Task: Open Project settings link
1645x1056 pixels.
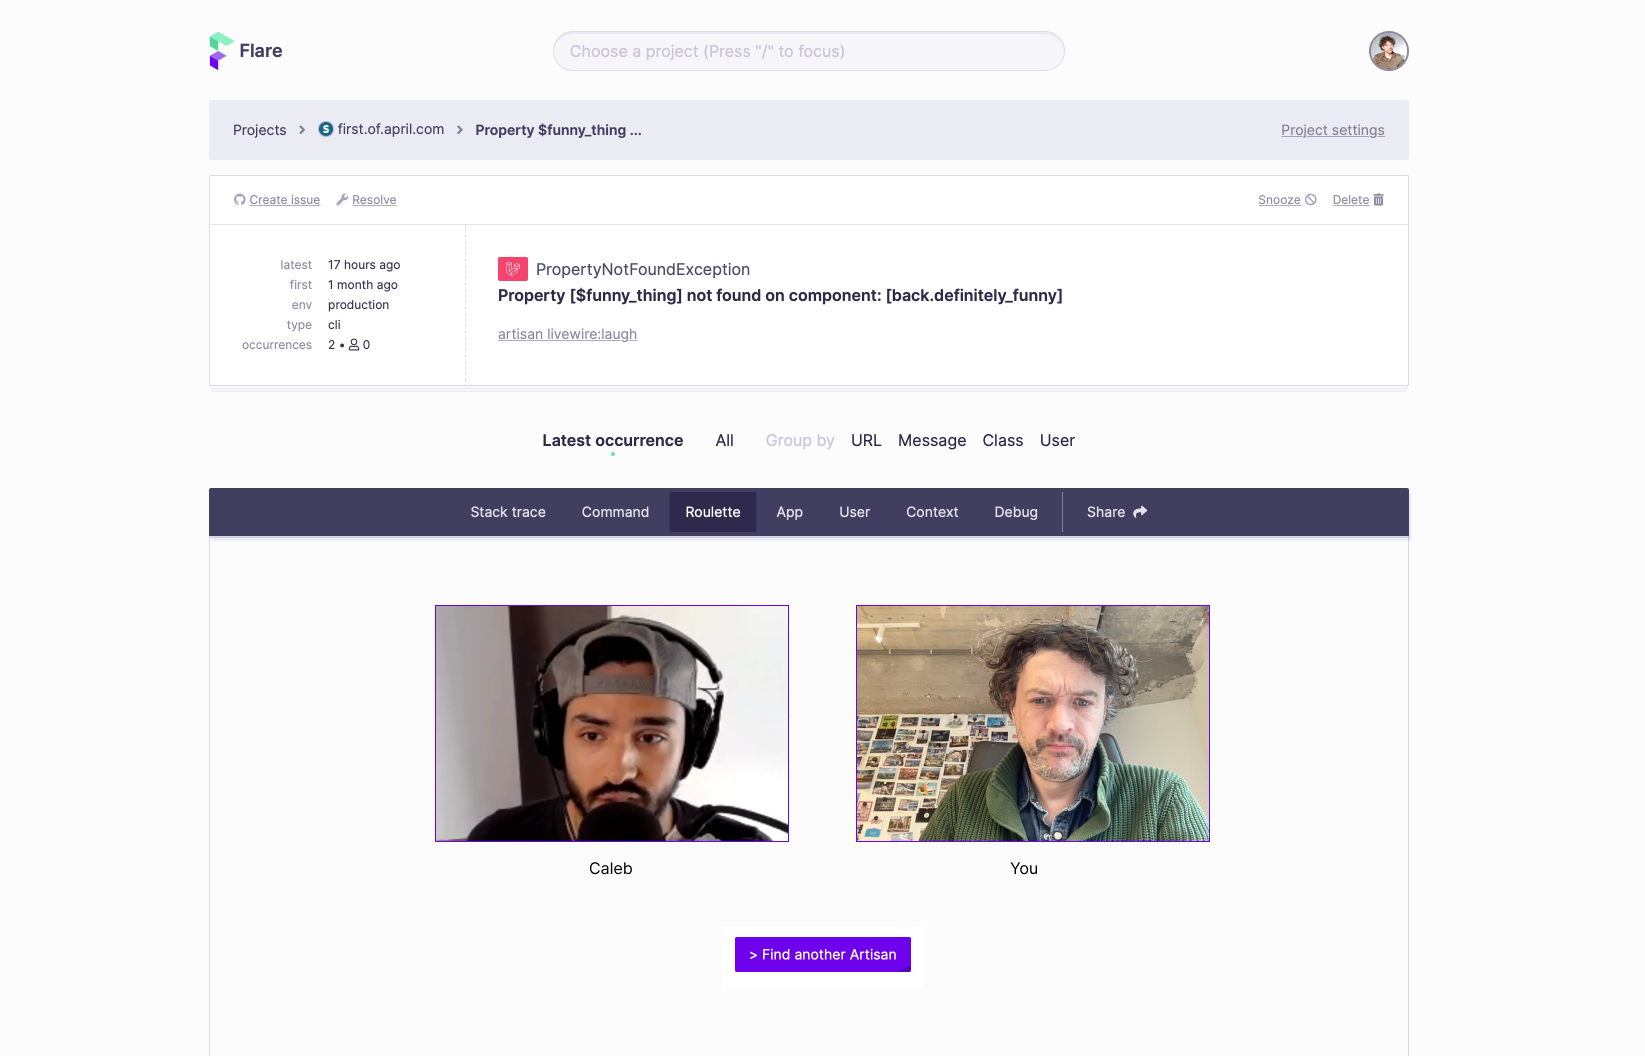Action: pyautogui.click(x=1332, y=130)
